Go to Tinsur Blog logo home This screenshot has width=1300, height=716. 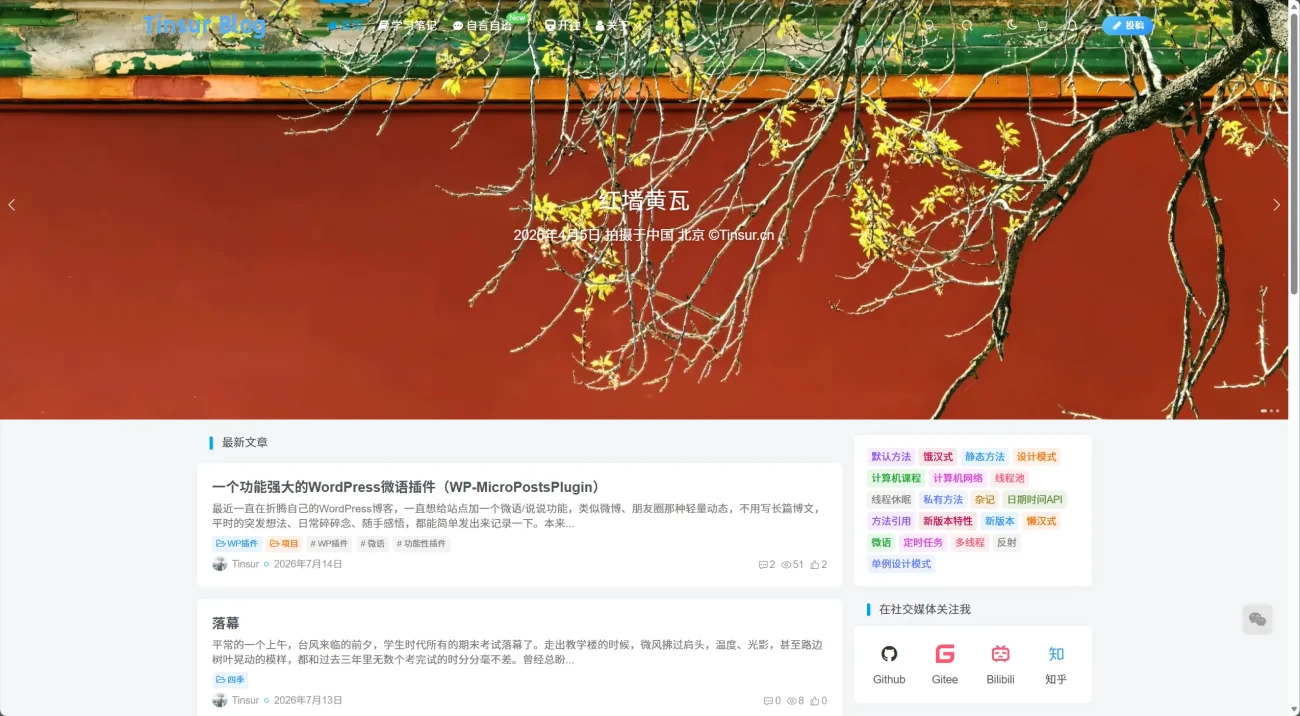[x=204, y=25]
